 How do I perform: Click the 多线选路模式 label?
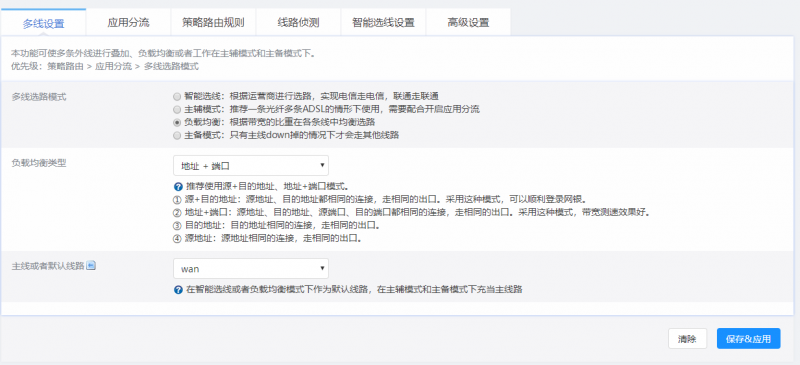click(39, 96)
